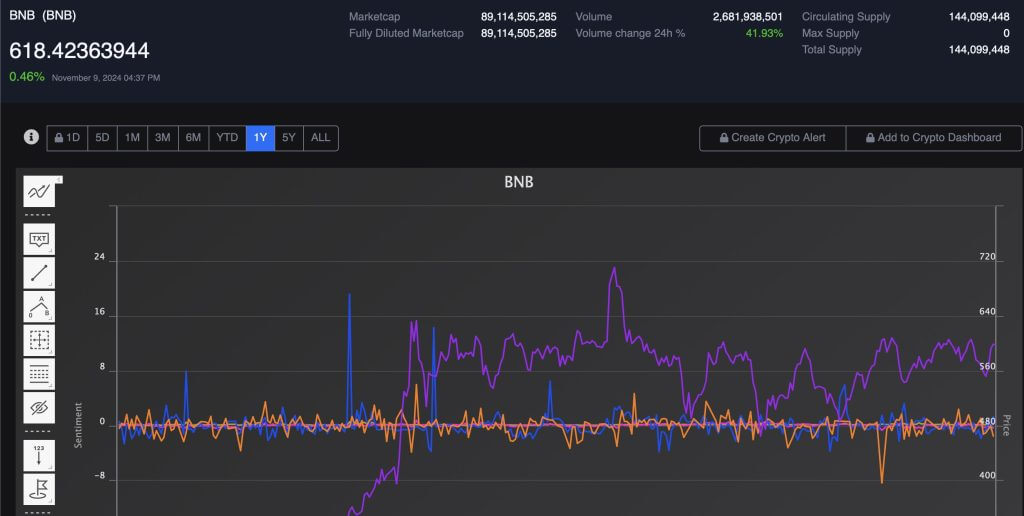The width and height of the screenshot is (1024, 516).
Task: Select the horizontal lines levels tool
Action: pyautogui.click(x=39, y=374)
